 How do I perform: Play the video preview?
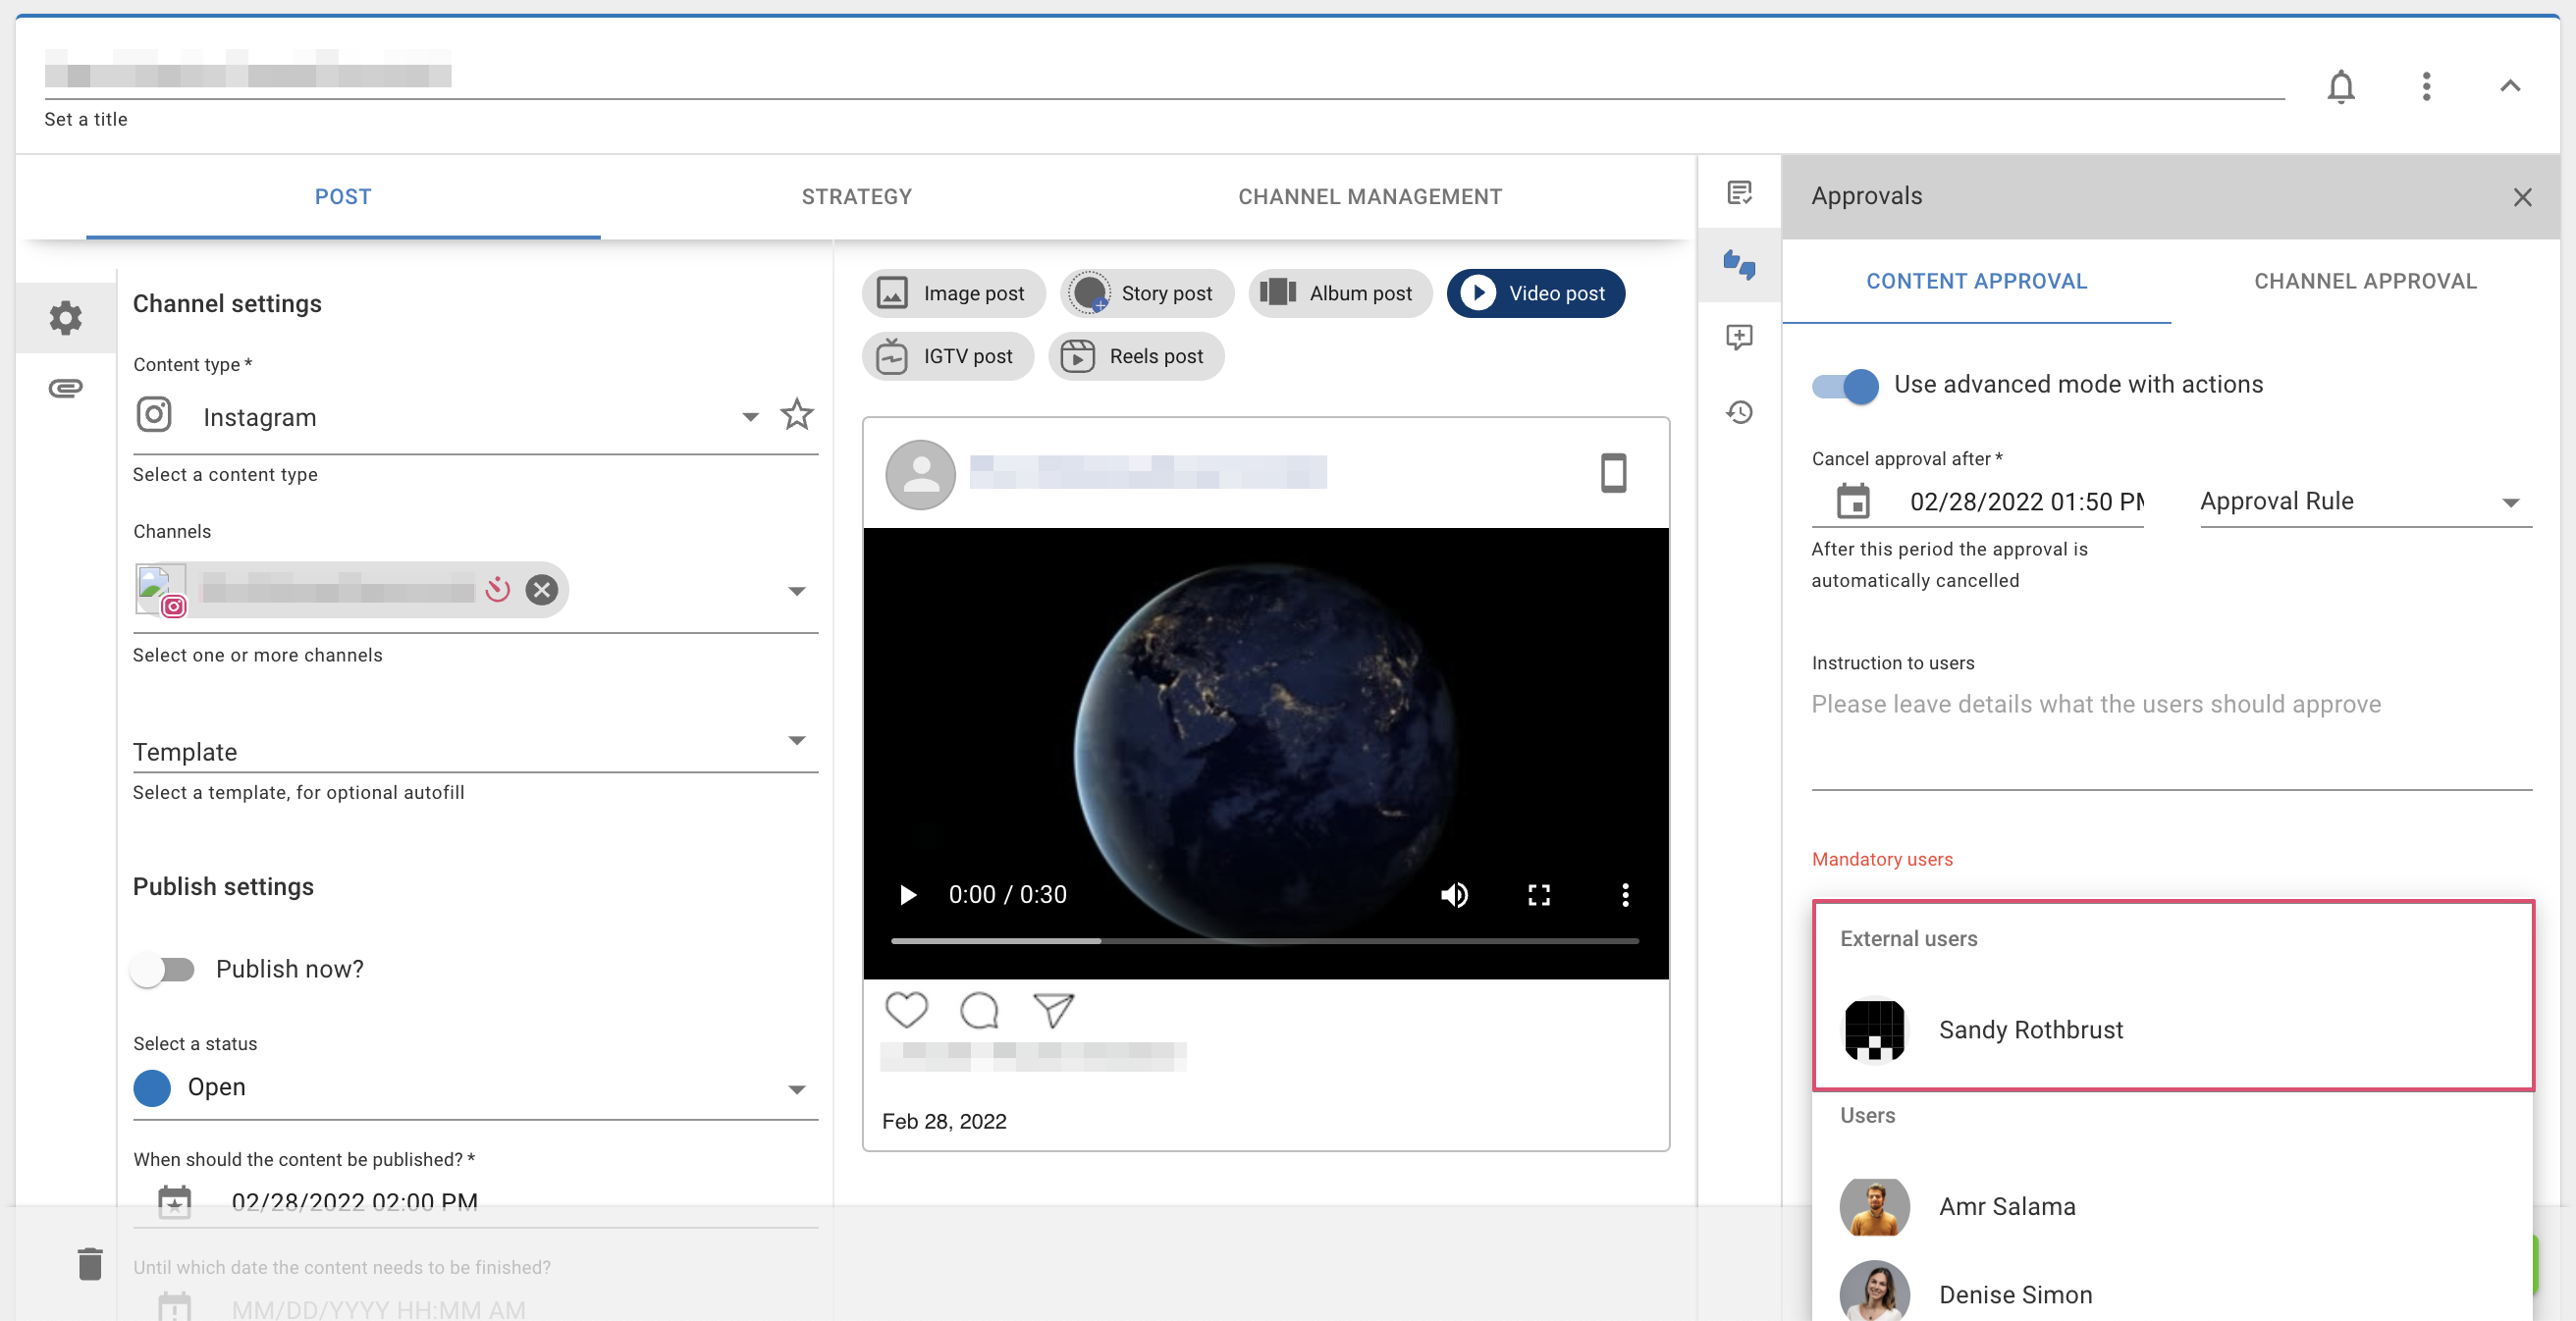908,895
